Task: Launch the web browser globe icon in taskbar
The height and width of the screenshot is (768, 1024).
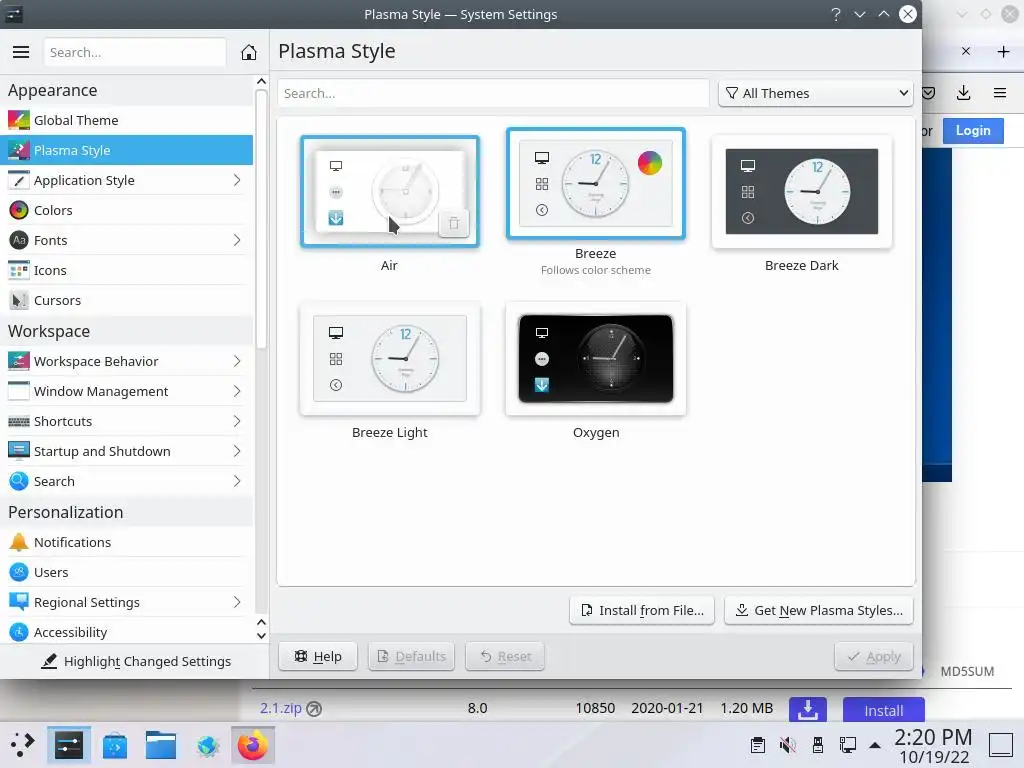Action: tap(207, 745)
